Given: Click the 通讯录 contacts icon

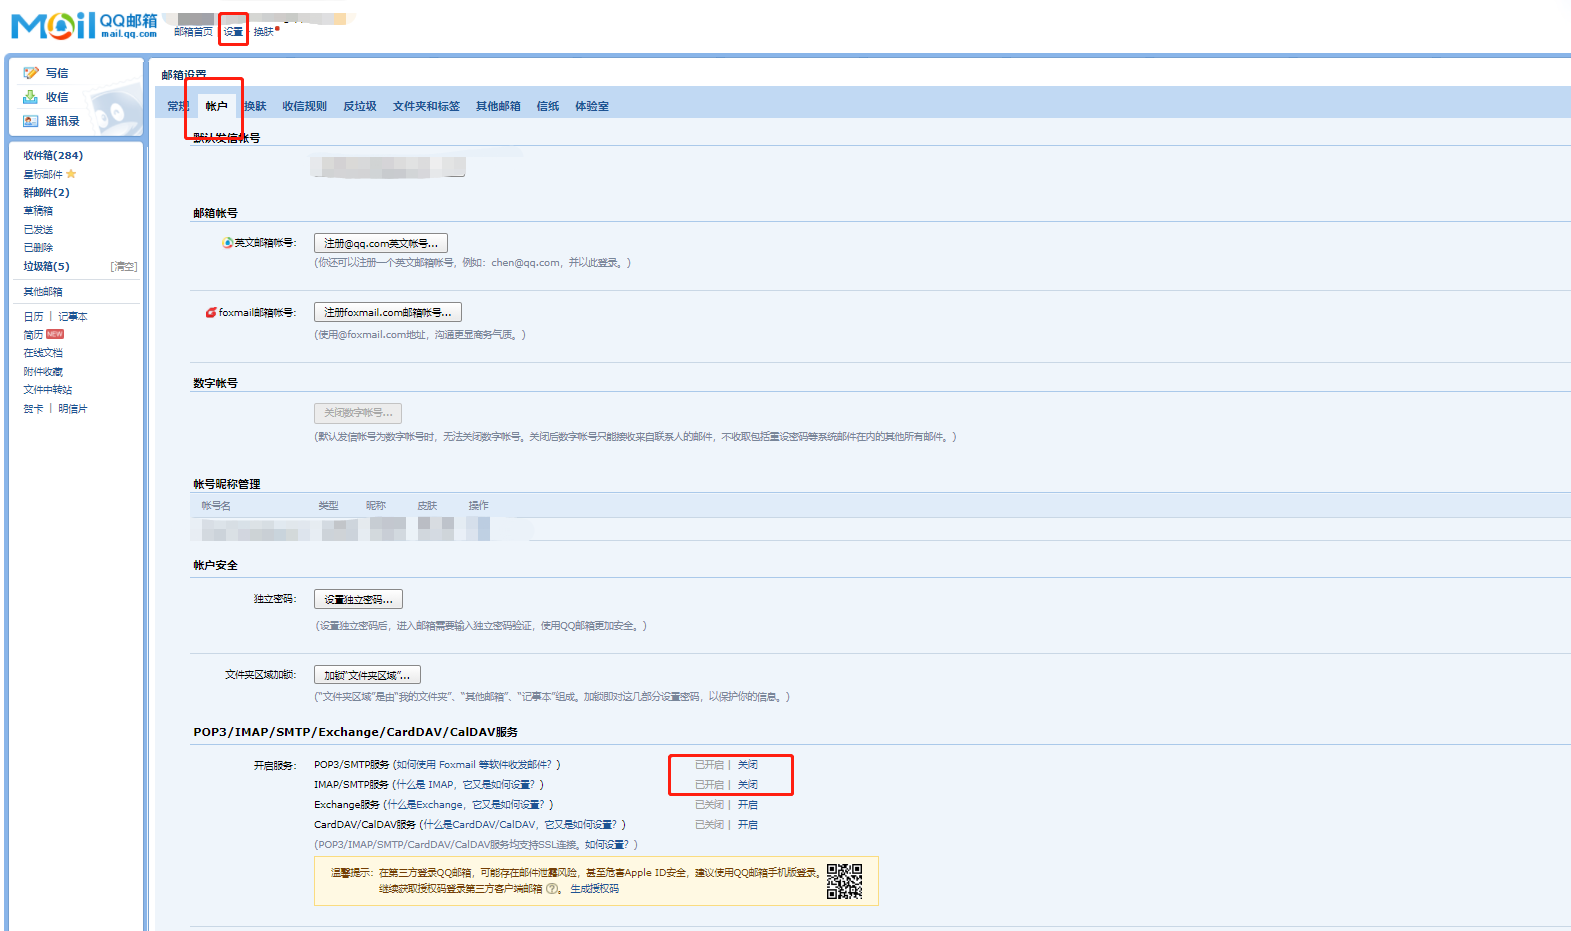Looking at the screenshot, I should [x=31, y=121].
